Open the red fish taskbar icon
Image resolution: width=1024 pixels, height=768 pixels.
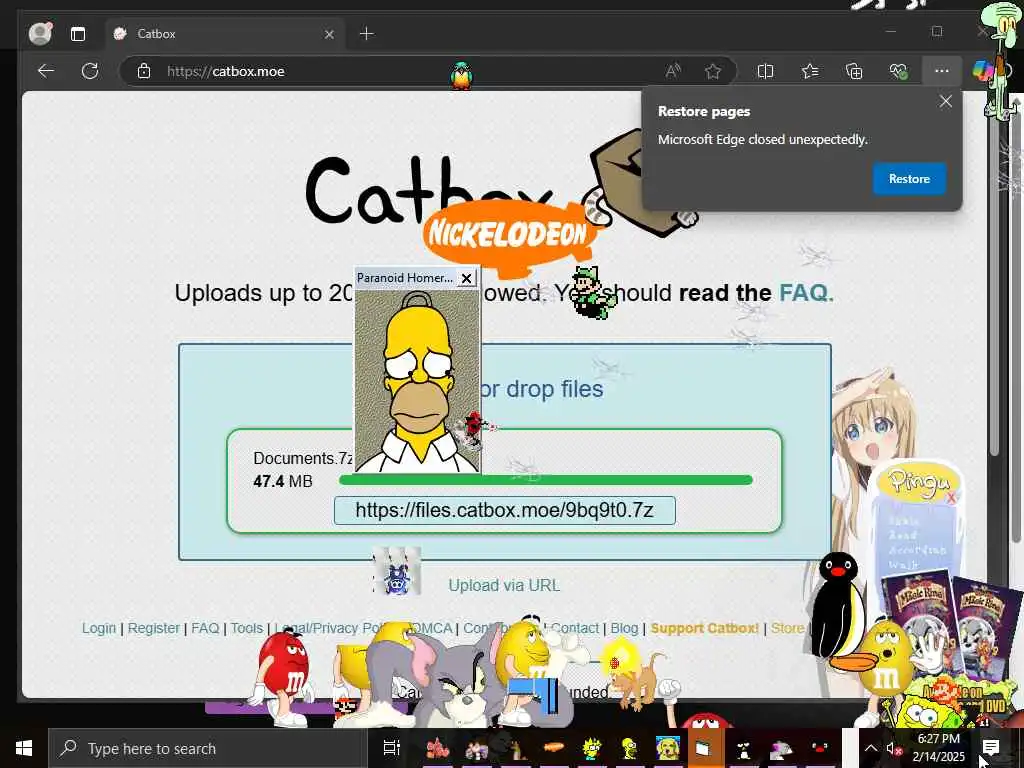pyautogui.click(x=437, y=748)
